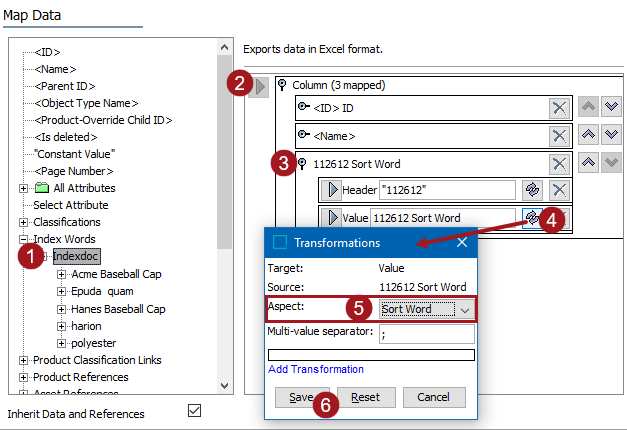Click the Map Data heading tab
This screenshot has width=627, height=430.
click(x=32, y=15)
